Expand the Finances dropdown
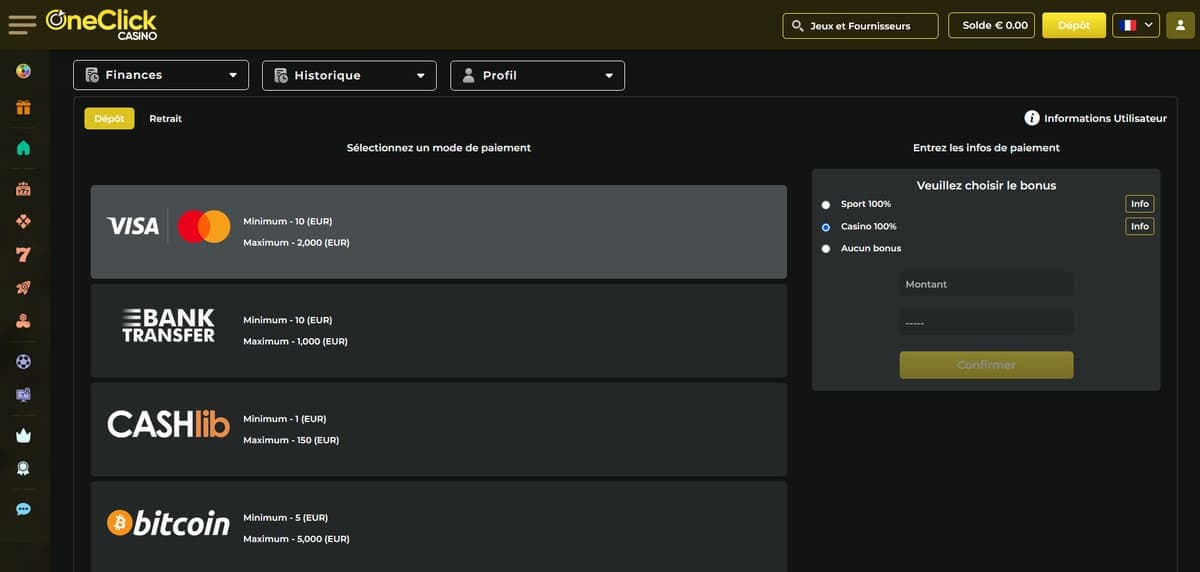 point(161,75)
